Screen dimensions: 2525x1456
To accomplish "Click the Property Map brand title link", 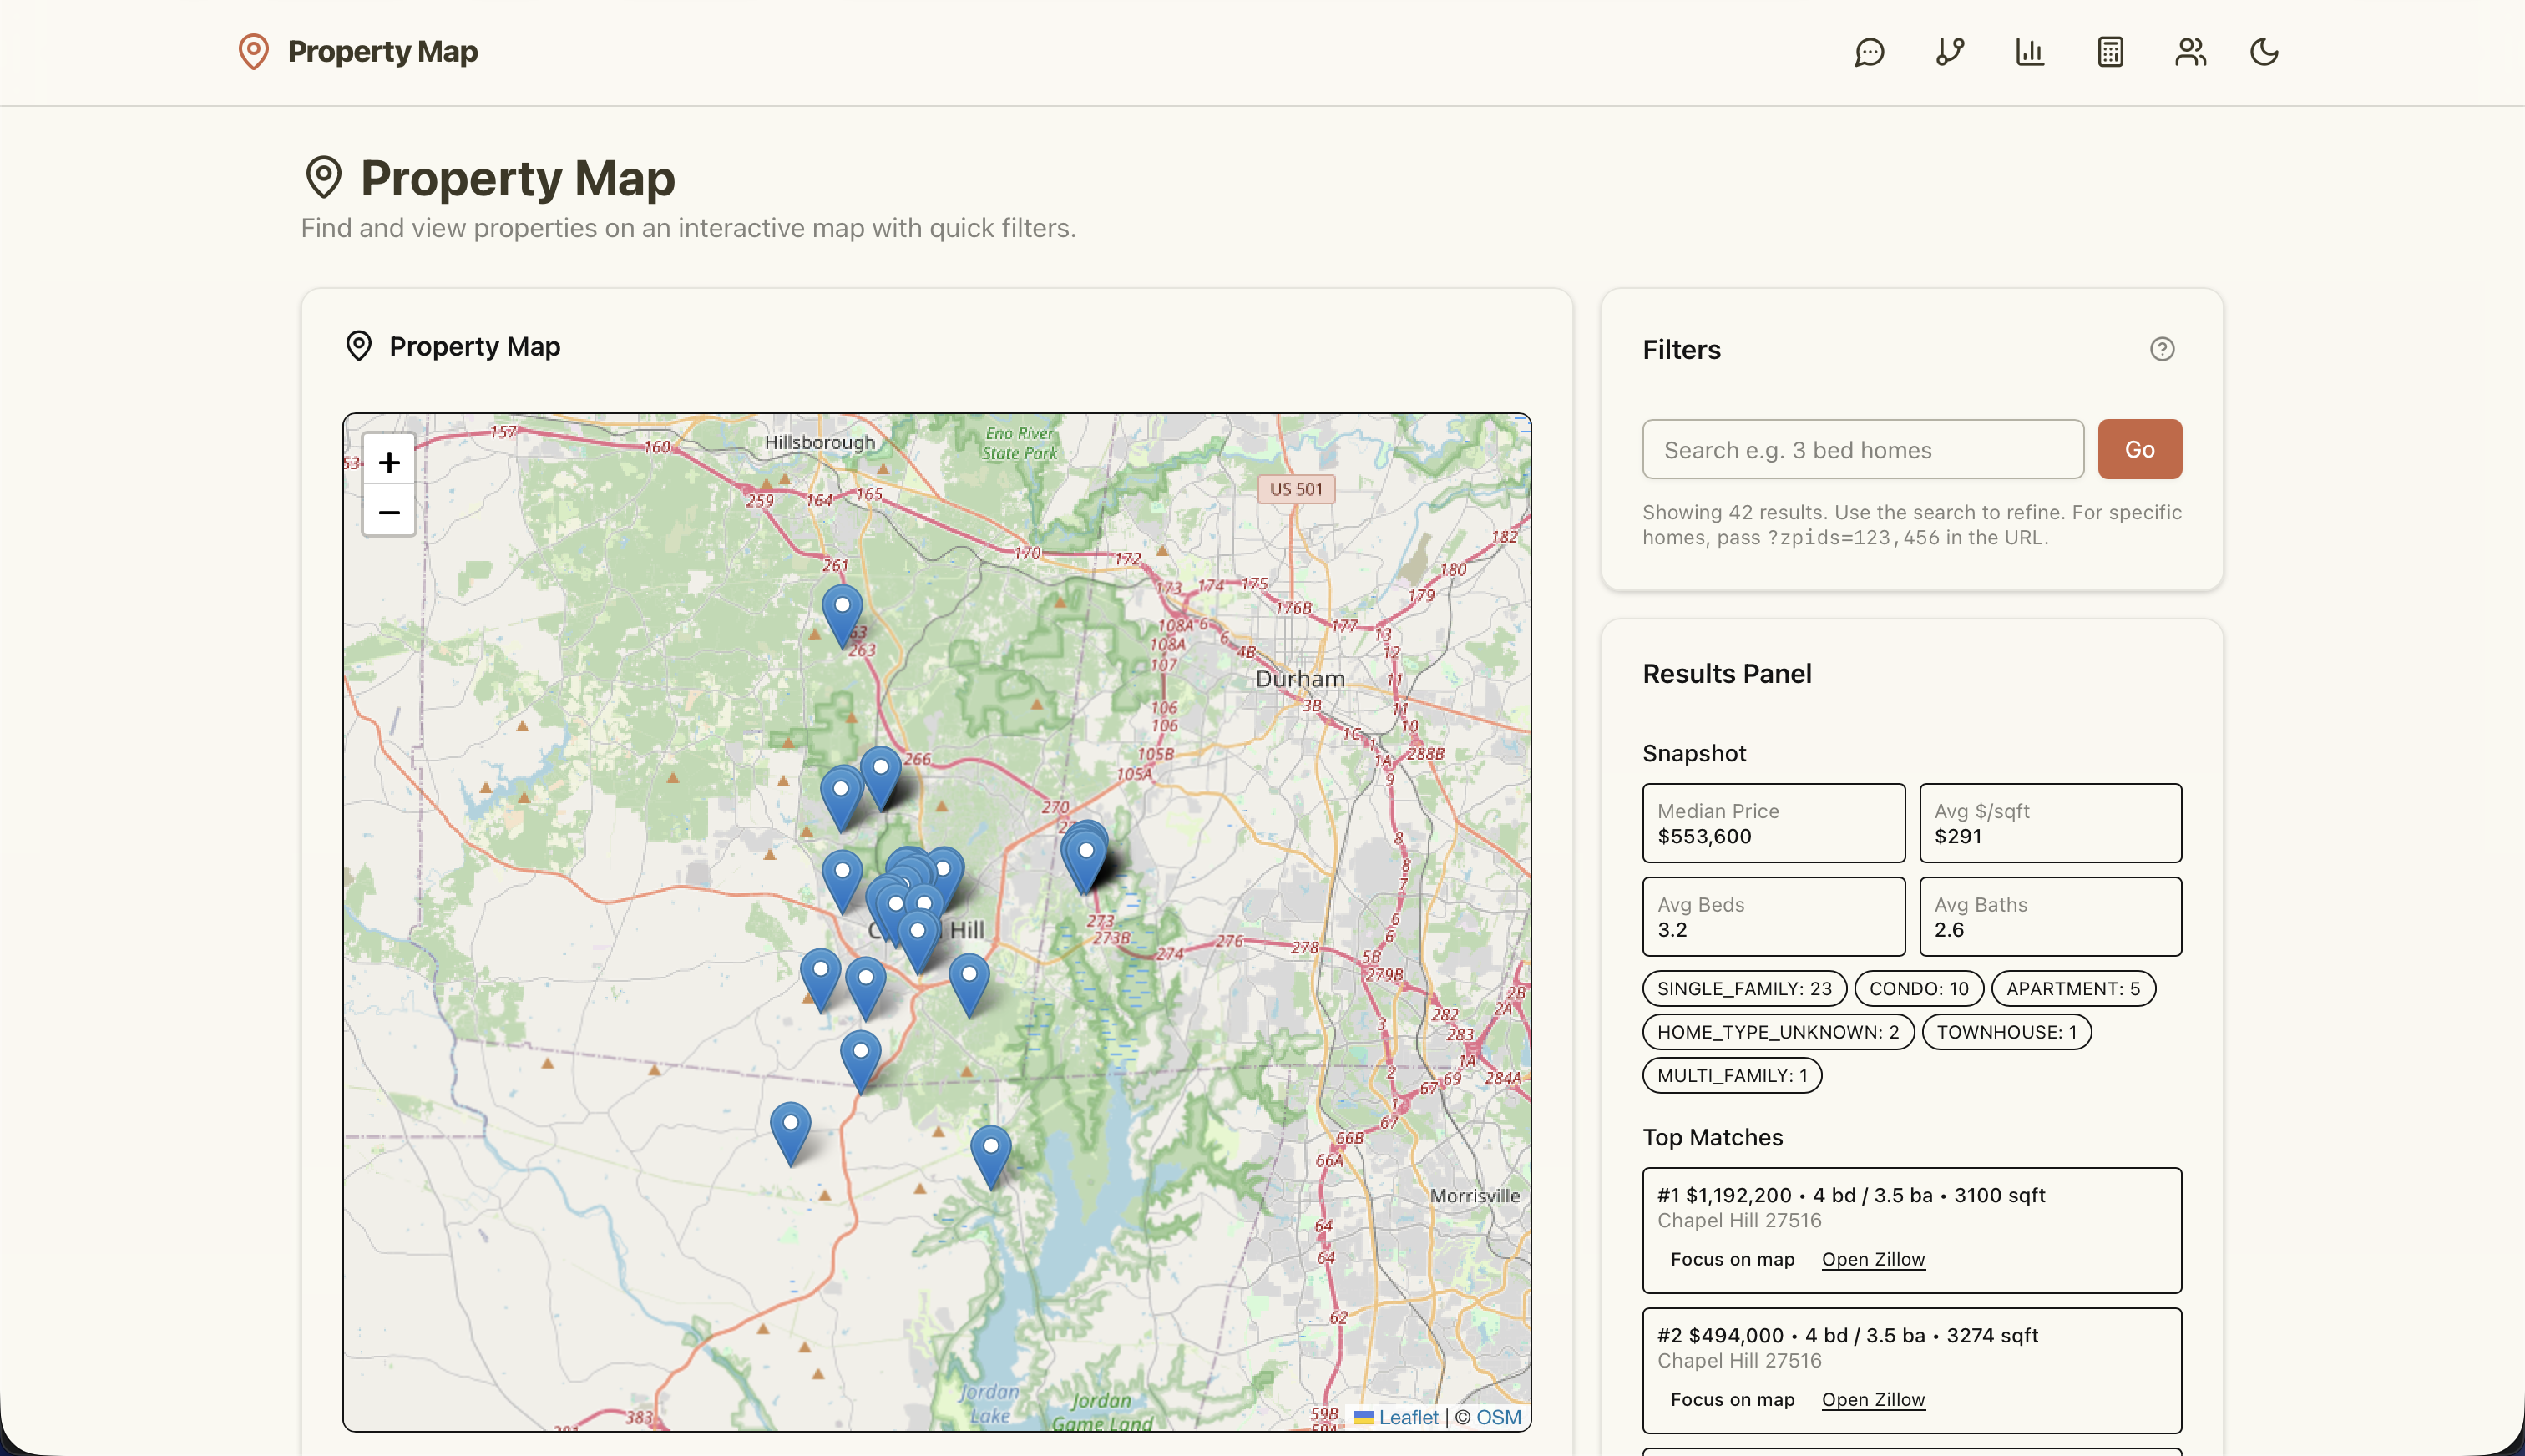I will coord(382,52).
